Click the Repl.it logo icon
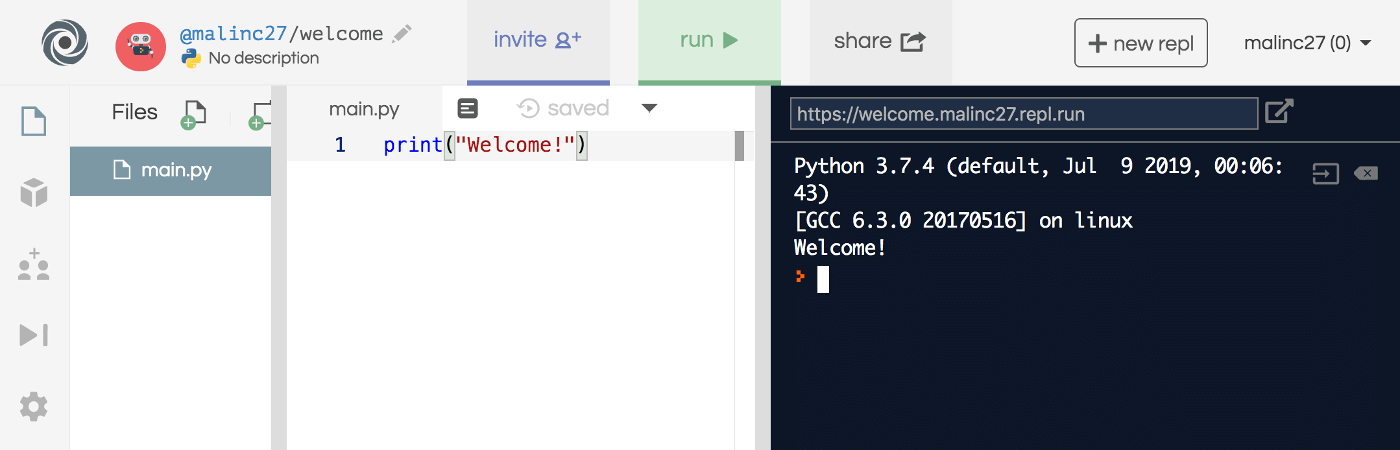Viewport: 1400px width, 450px height. tap(66, 43)
